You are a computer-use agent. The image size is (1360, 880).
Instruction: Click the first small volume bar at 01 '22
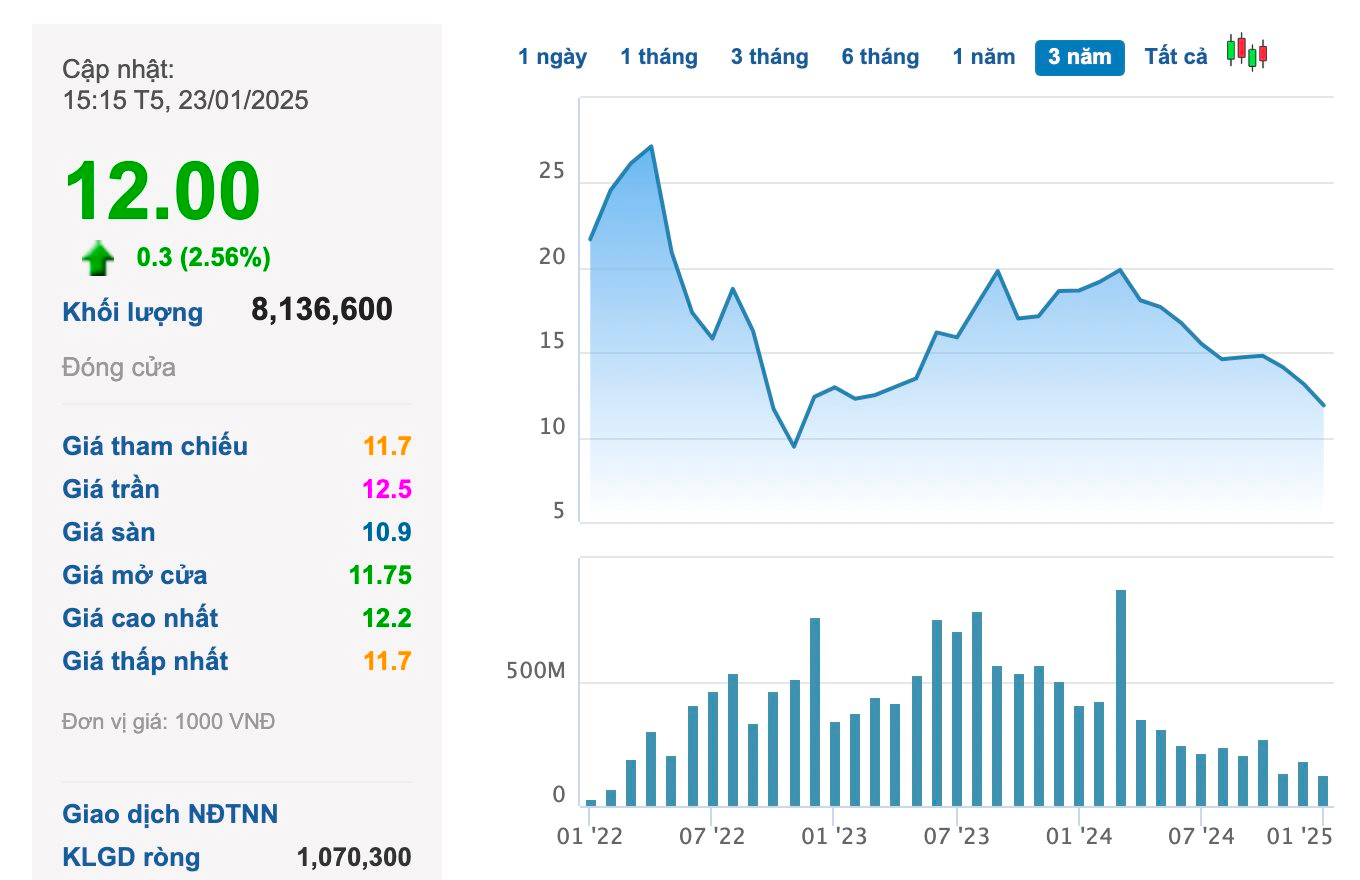591,803
